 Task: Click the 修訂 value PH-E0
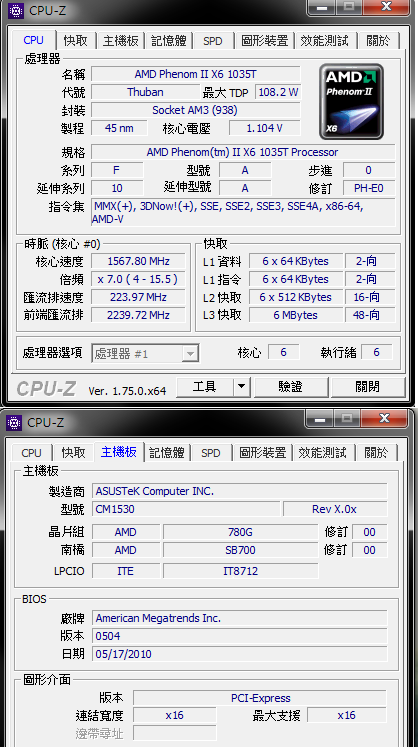click(369, 188)
